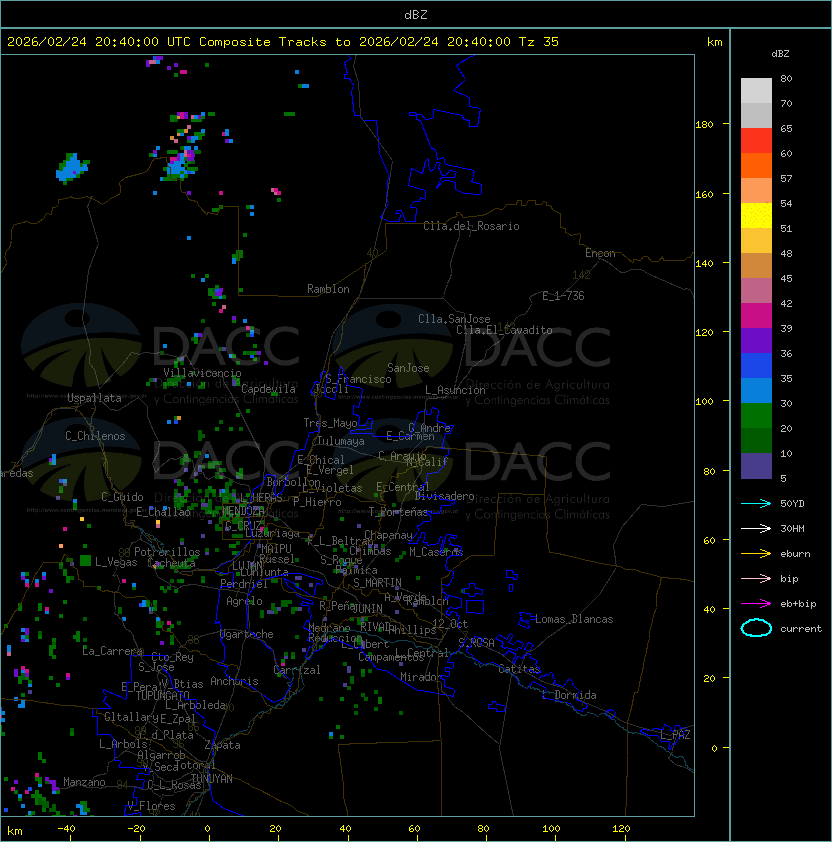The image size is (832, 842).
Task: Pick the purple 36–39 dBZ swatch
Action: tap(756, 341)
